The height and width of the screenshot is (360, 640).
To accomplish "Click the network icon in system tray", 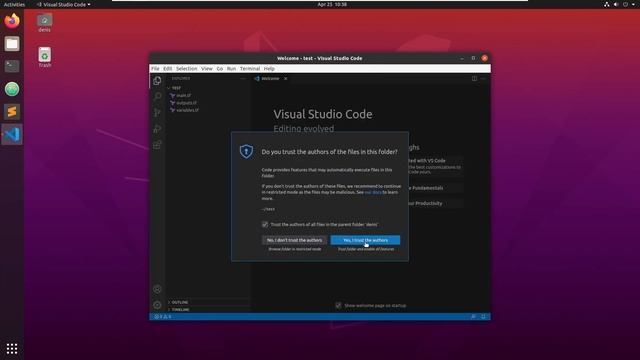I will coord(607,4).
